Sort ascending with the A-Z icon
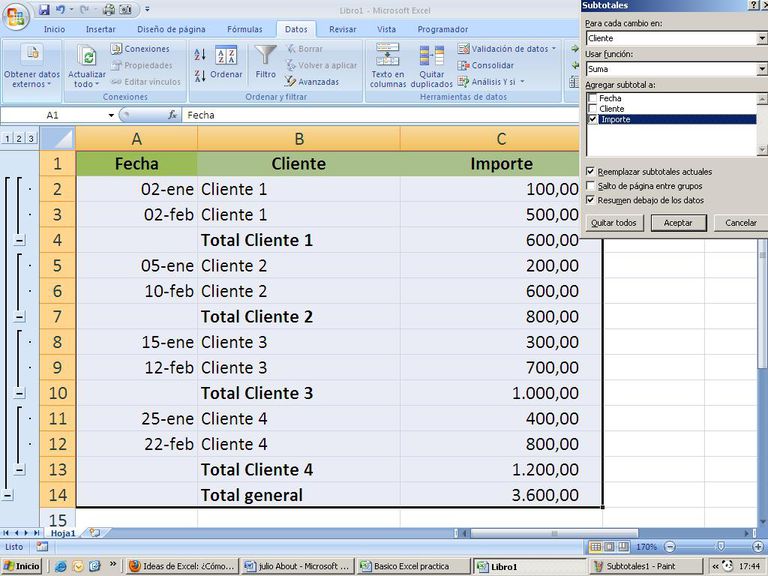768x576 pixels. (x=200, y=55)
